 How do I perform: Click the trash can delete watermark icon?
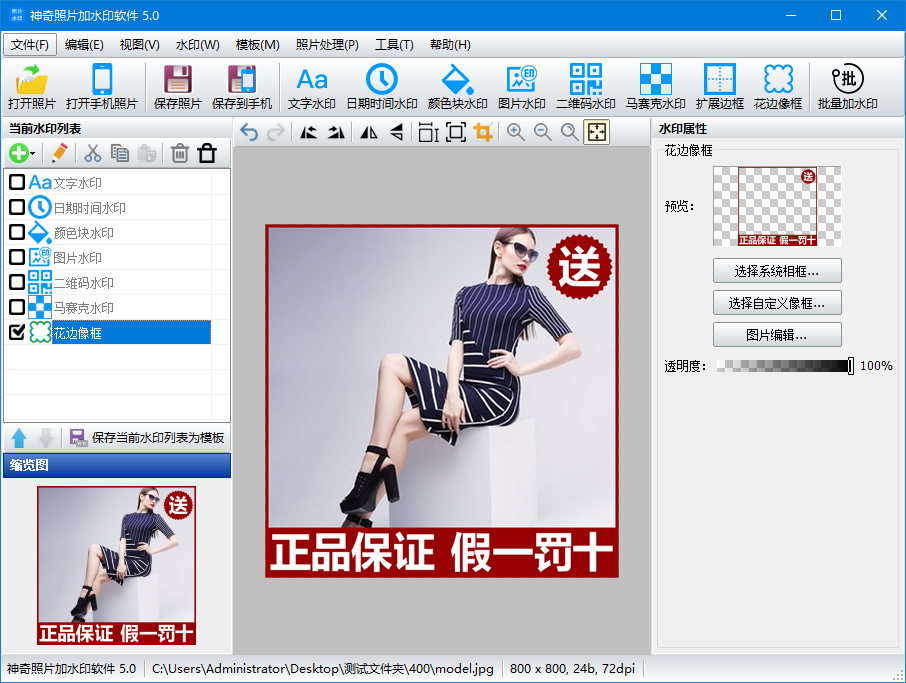[x=180, y=153]
